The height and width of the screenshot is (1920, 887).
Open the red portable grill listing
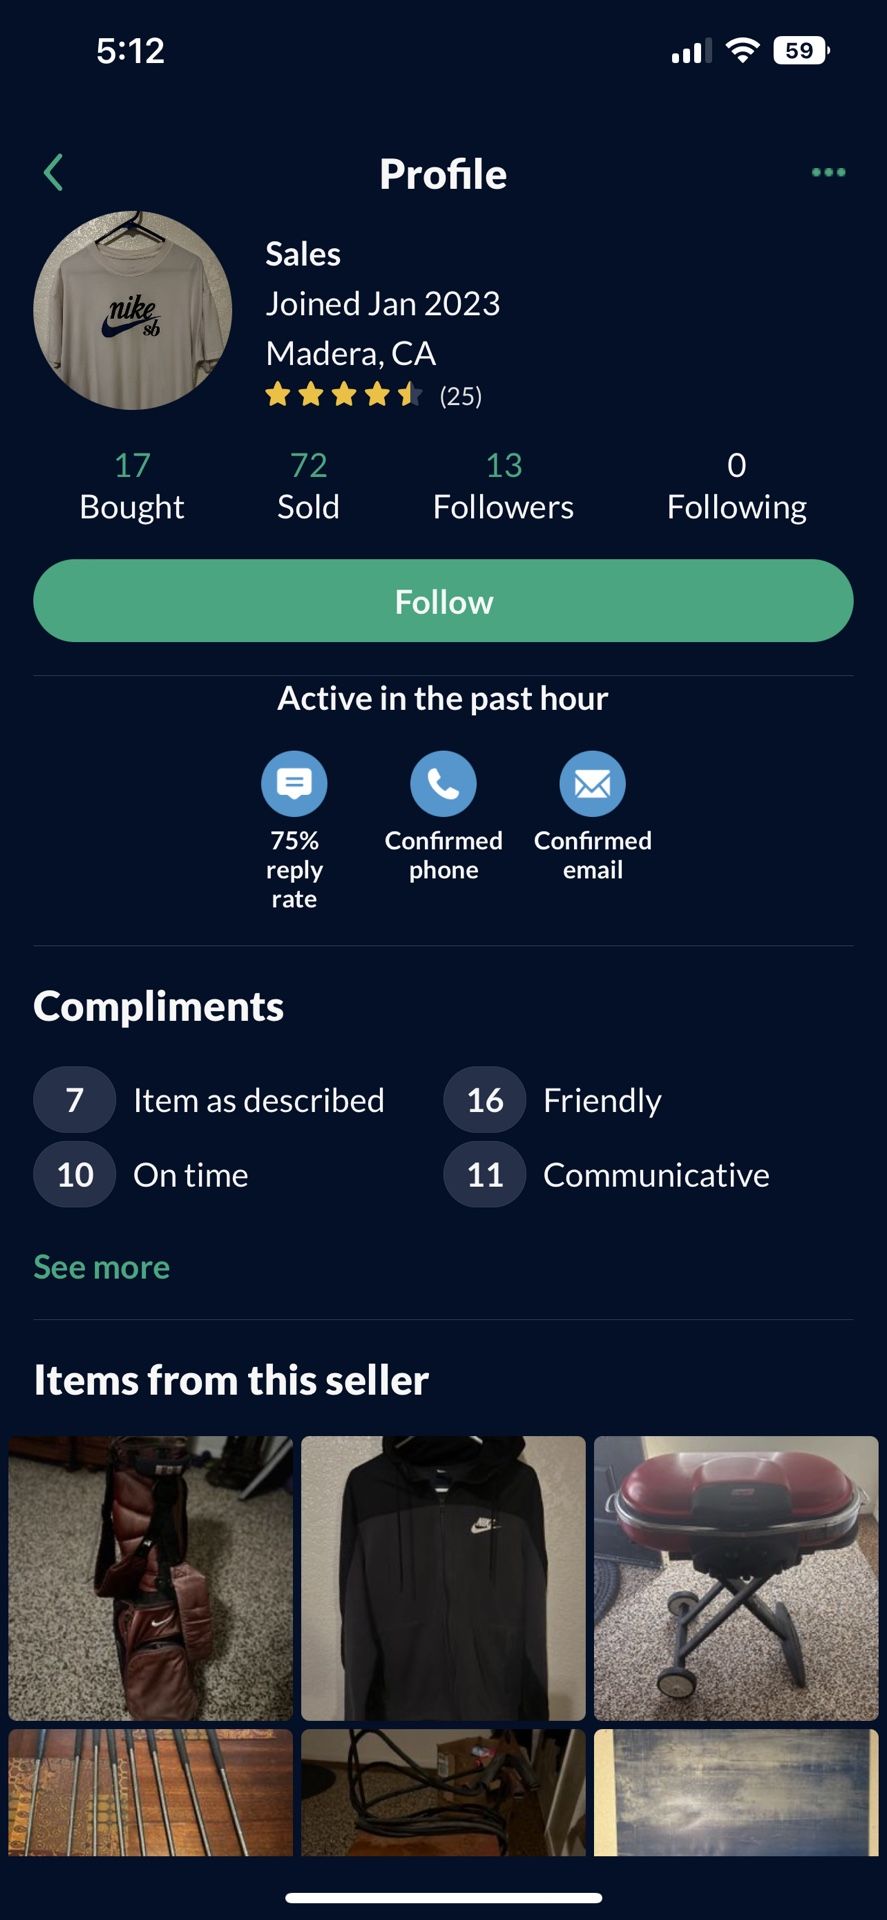tap(736, 1577)
